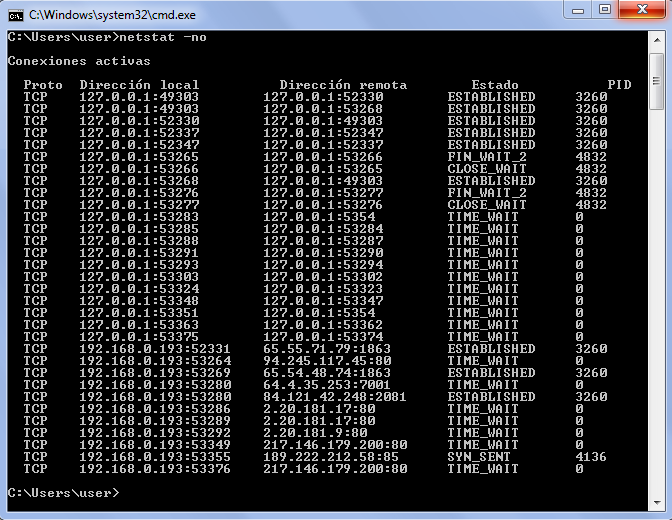Click the SYN_SENT state
672x520 pixels.
[x=479, y=457]
